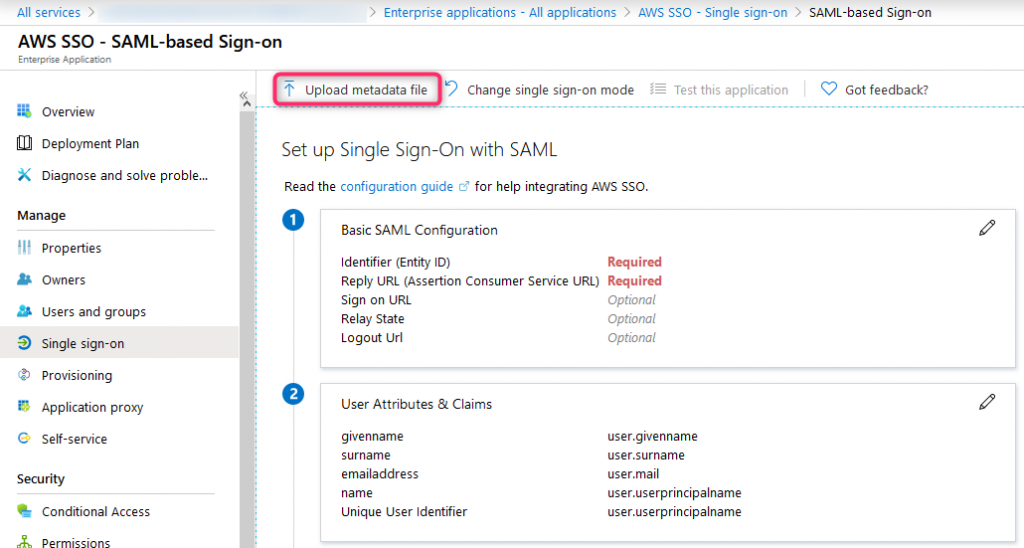Screen dimensions: 1024x548
Task: Click the Properties sliders icon
Action: pos(24,247)
